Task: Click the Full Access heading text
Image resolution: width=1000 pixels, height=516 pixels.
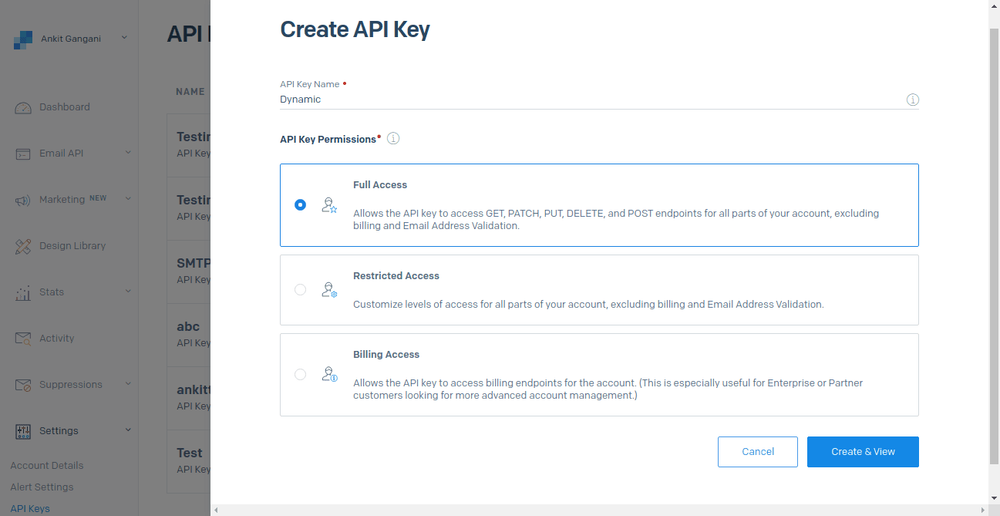Action: point(380,184)
